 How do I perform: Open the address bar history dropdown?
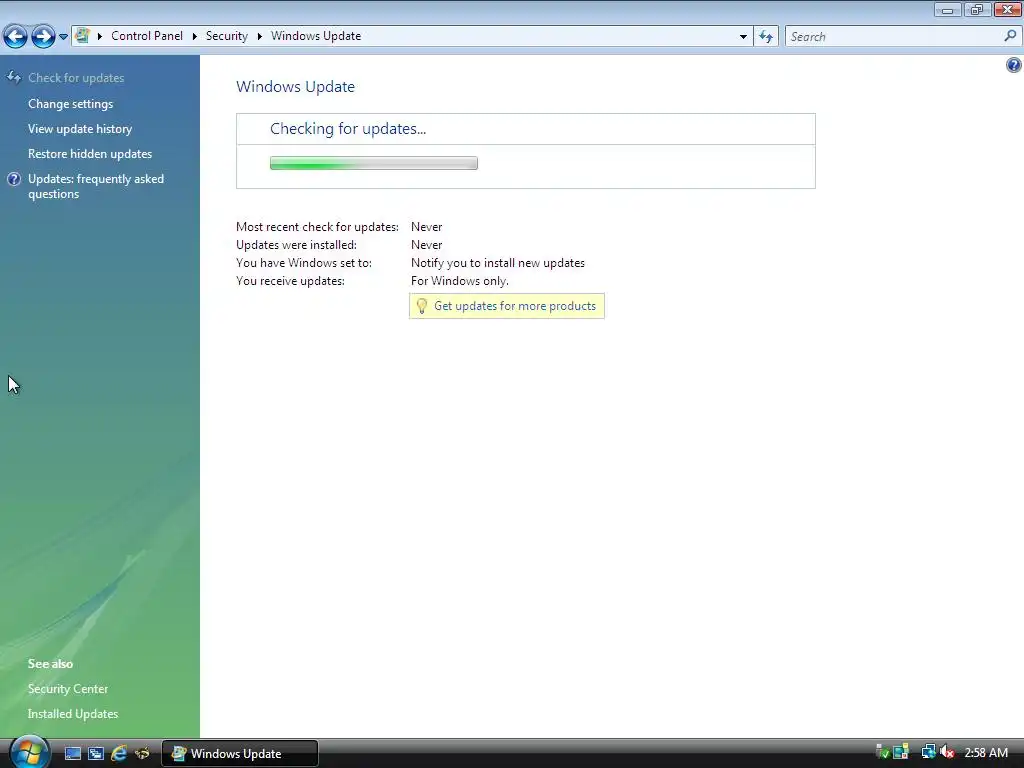click(743, 37)
